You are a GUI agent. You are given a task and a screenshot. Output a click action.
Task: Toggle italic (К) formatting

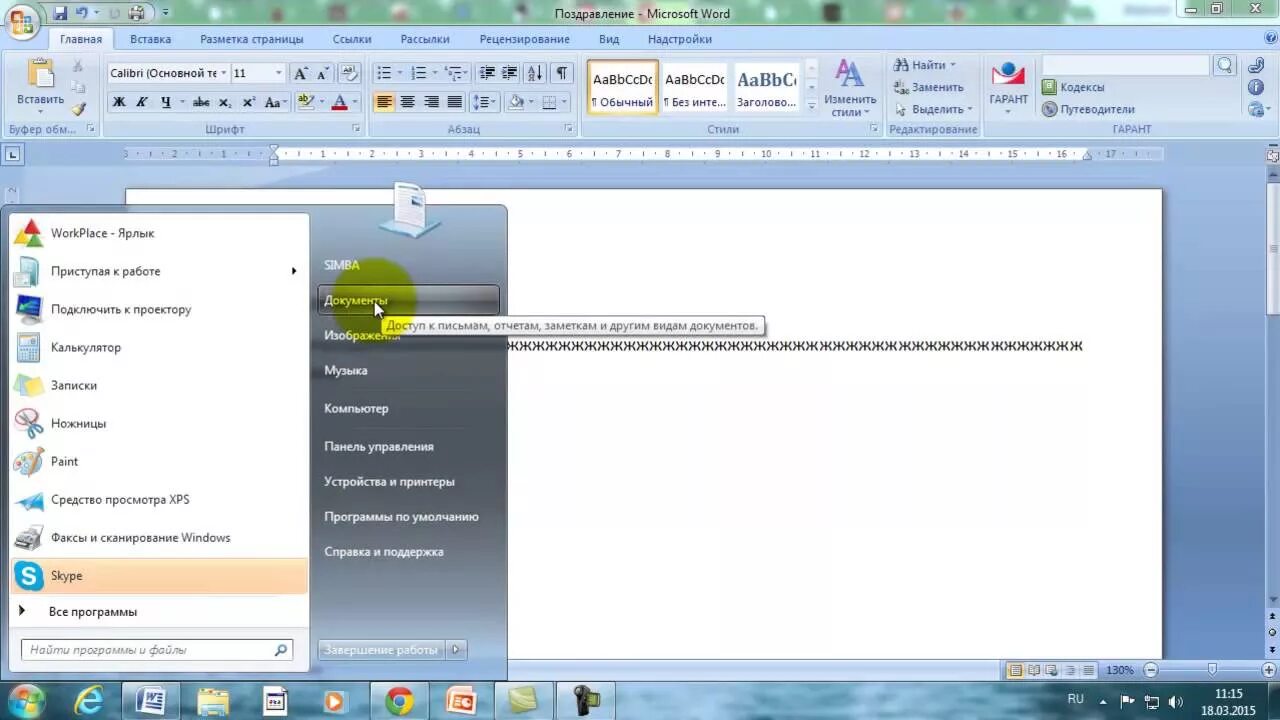click(142, 102)
